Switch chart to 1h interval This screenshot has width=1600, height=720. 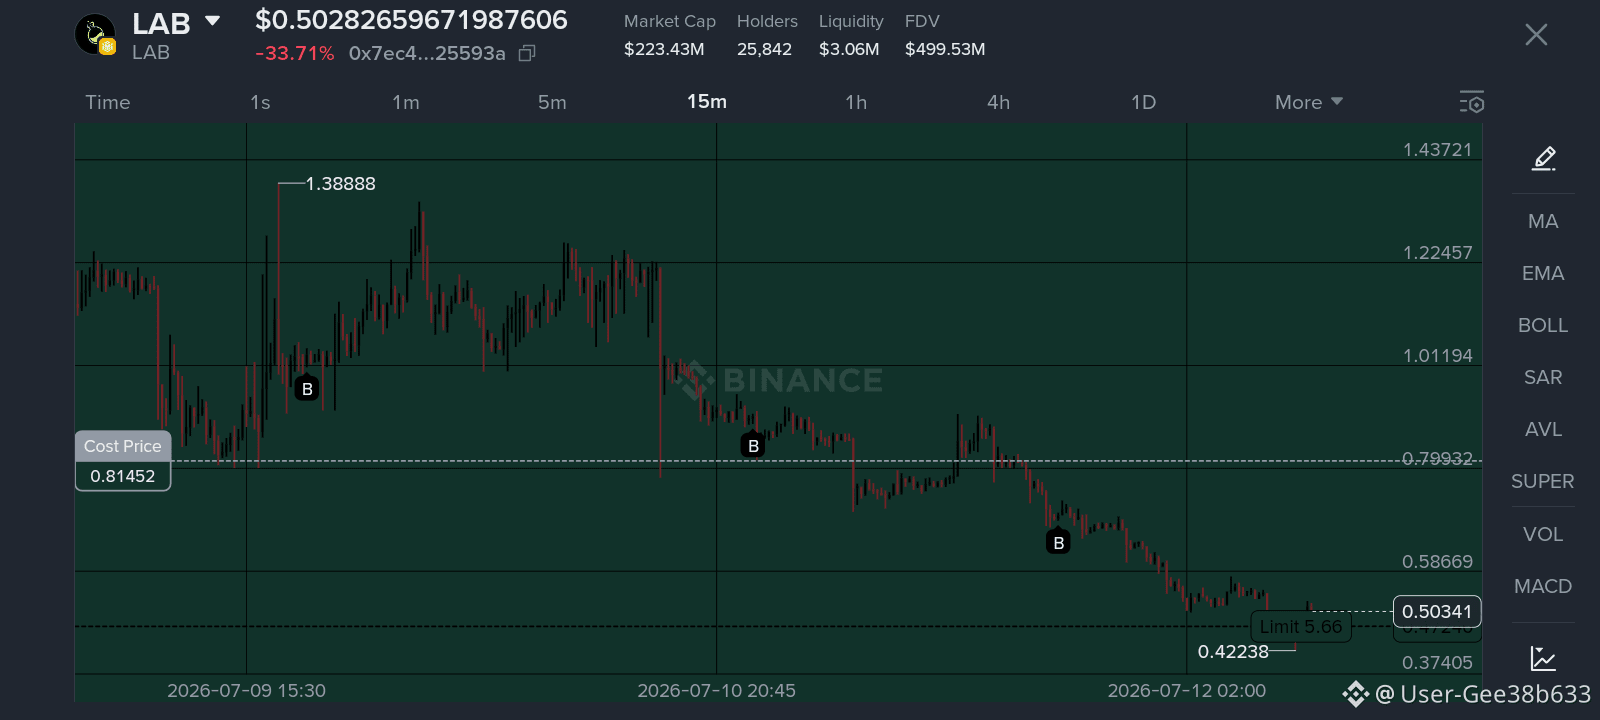pos(856,102)
